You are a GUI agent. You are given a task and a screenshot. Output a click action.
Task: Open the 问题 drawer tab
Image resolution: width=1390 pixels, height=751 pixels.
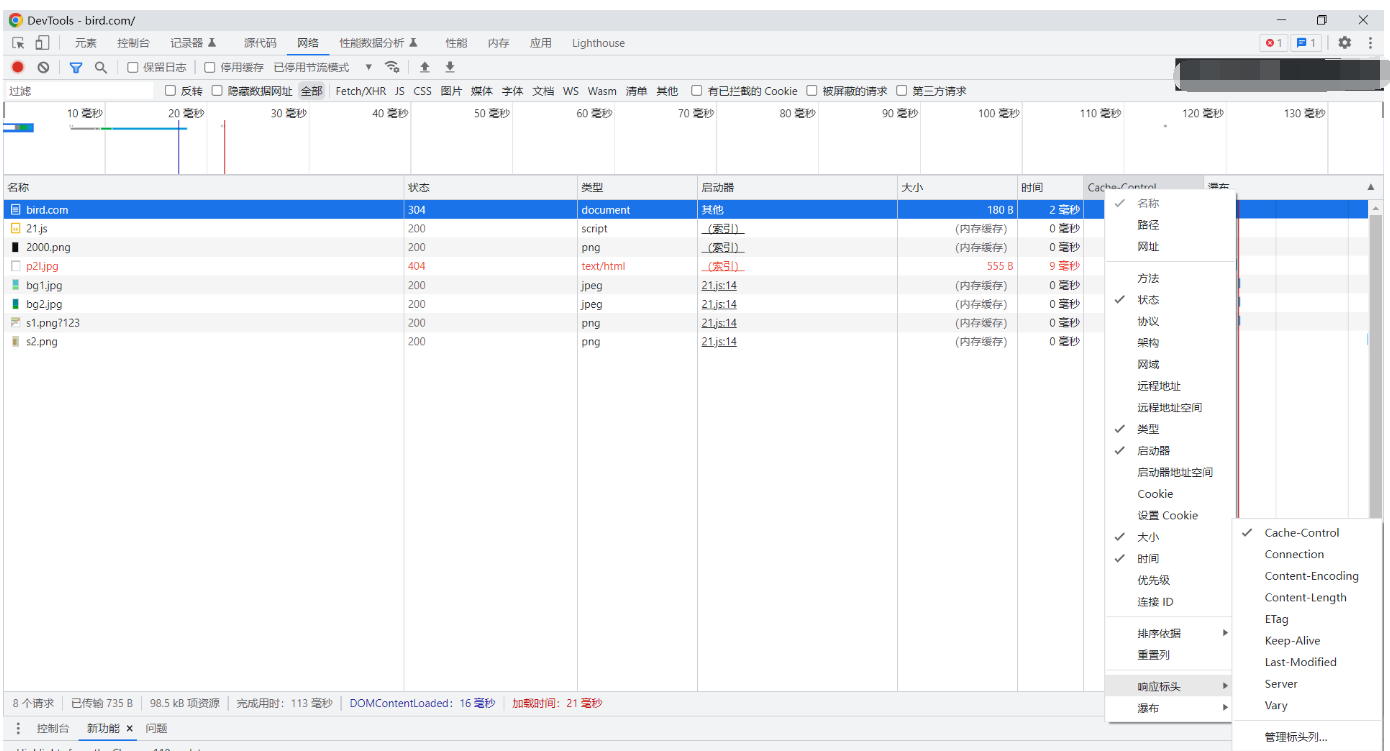tap(156, 728)
